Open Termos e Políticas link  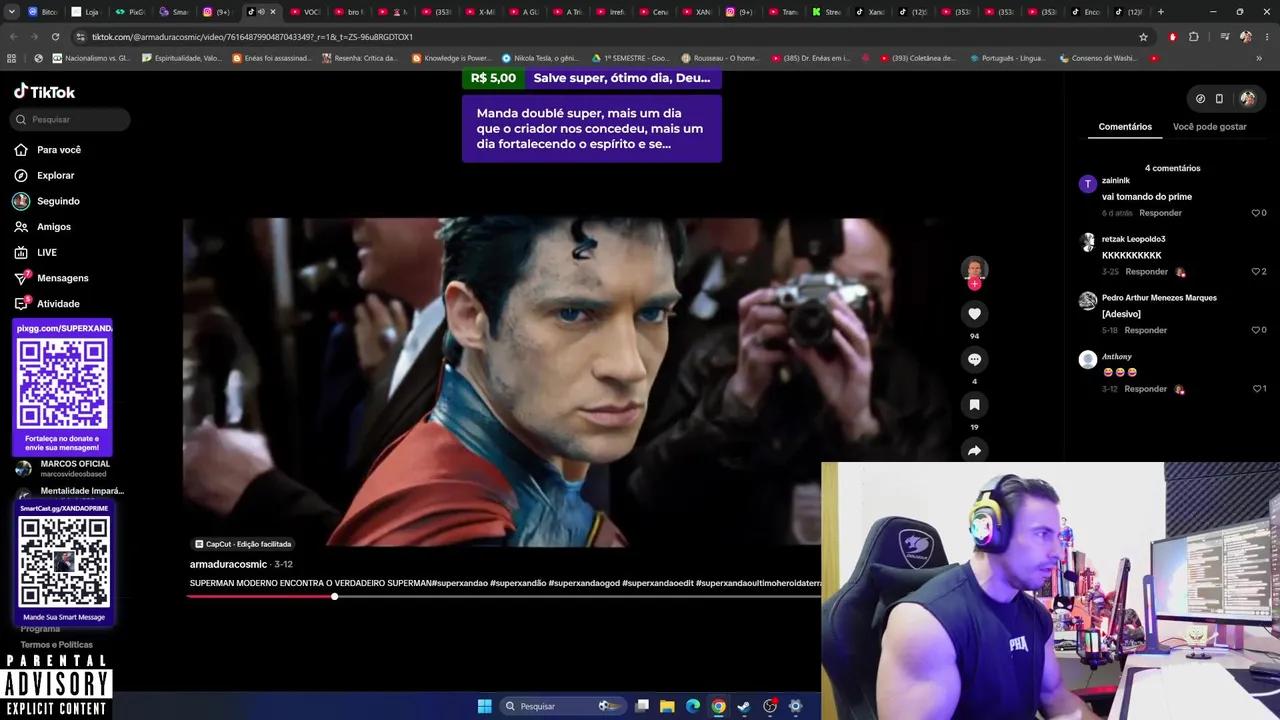pyautogui.click(x=56, y=645)
